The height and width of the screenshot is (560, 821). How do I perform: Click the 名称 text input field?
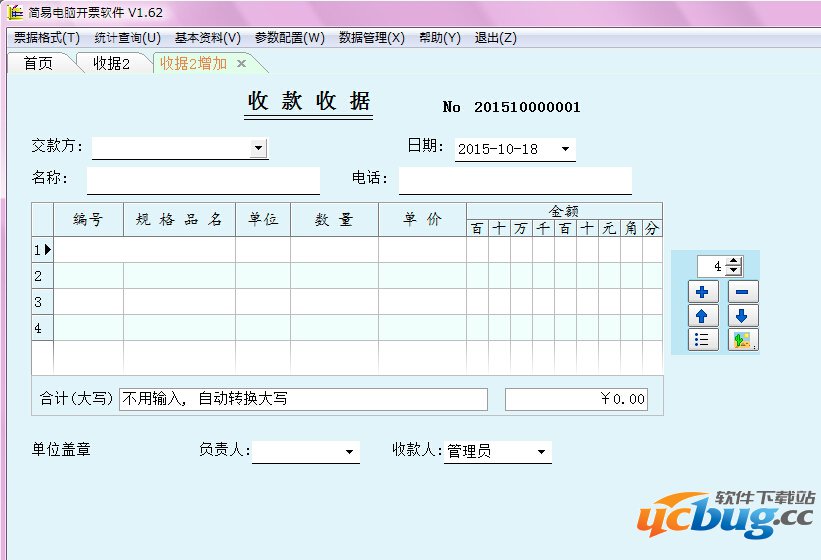coord(203,181)
